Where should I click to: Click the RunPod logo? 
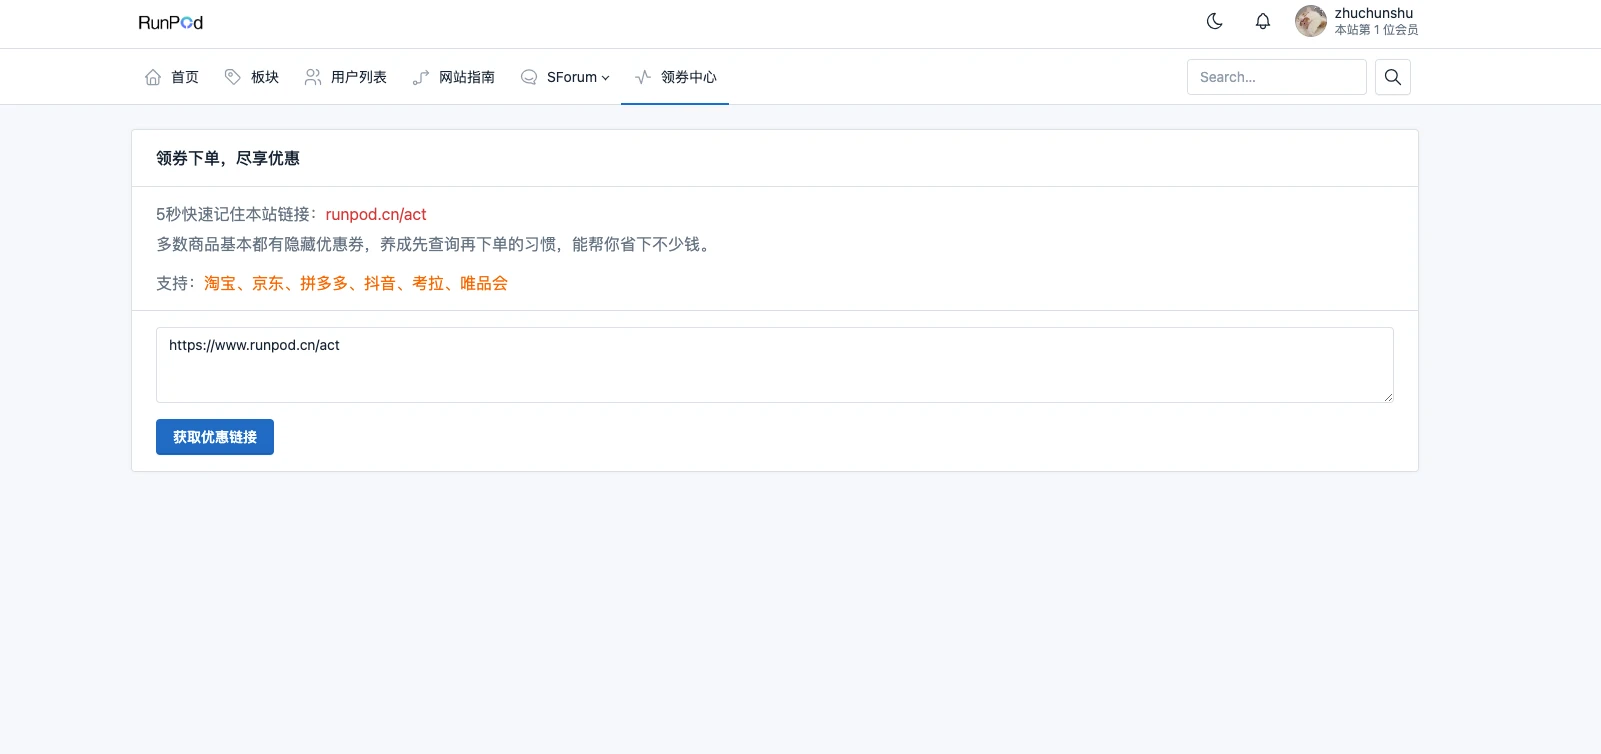(170, 22)
